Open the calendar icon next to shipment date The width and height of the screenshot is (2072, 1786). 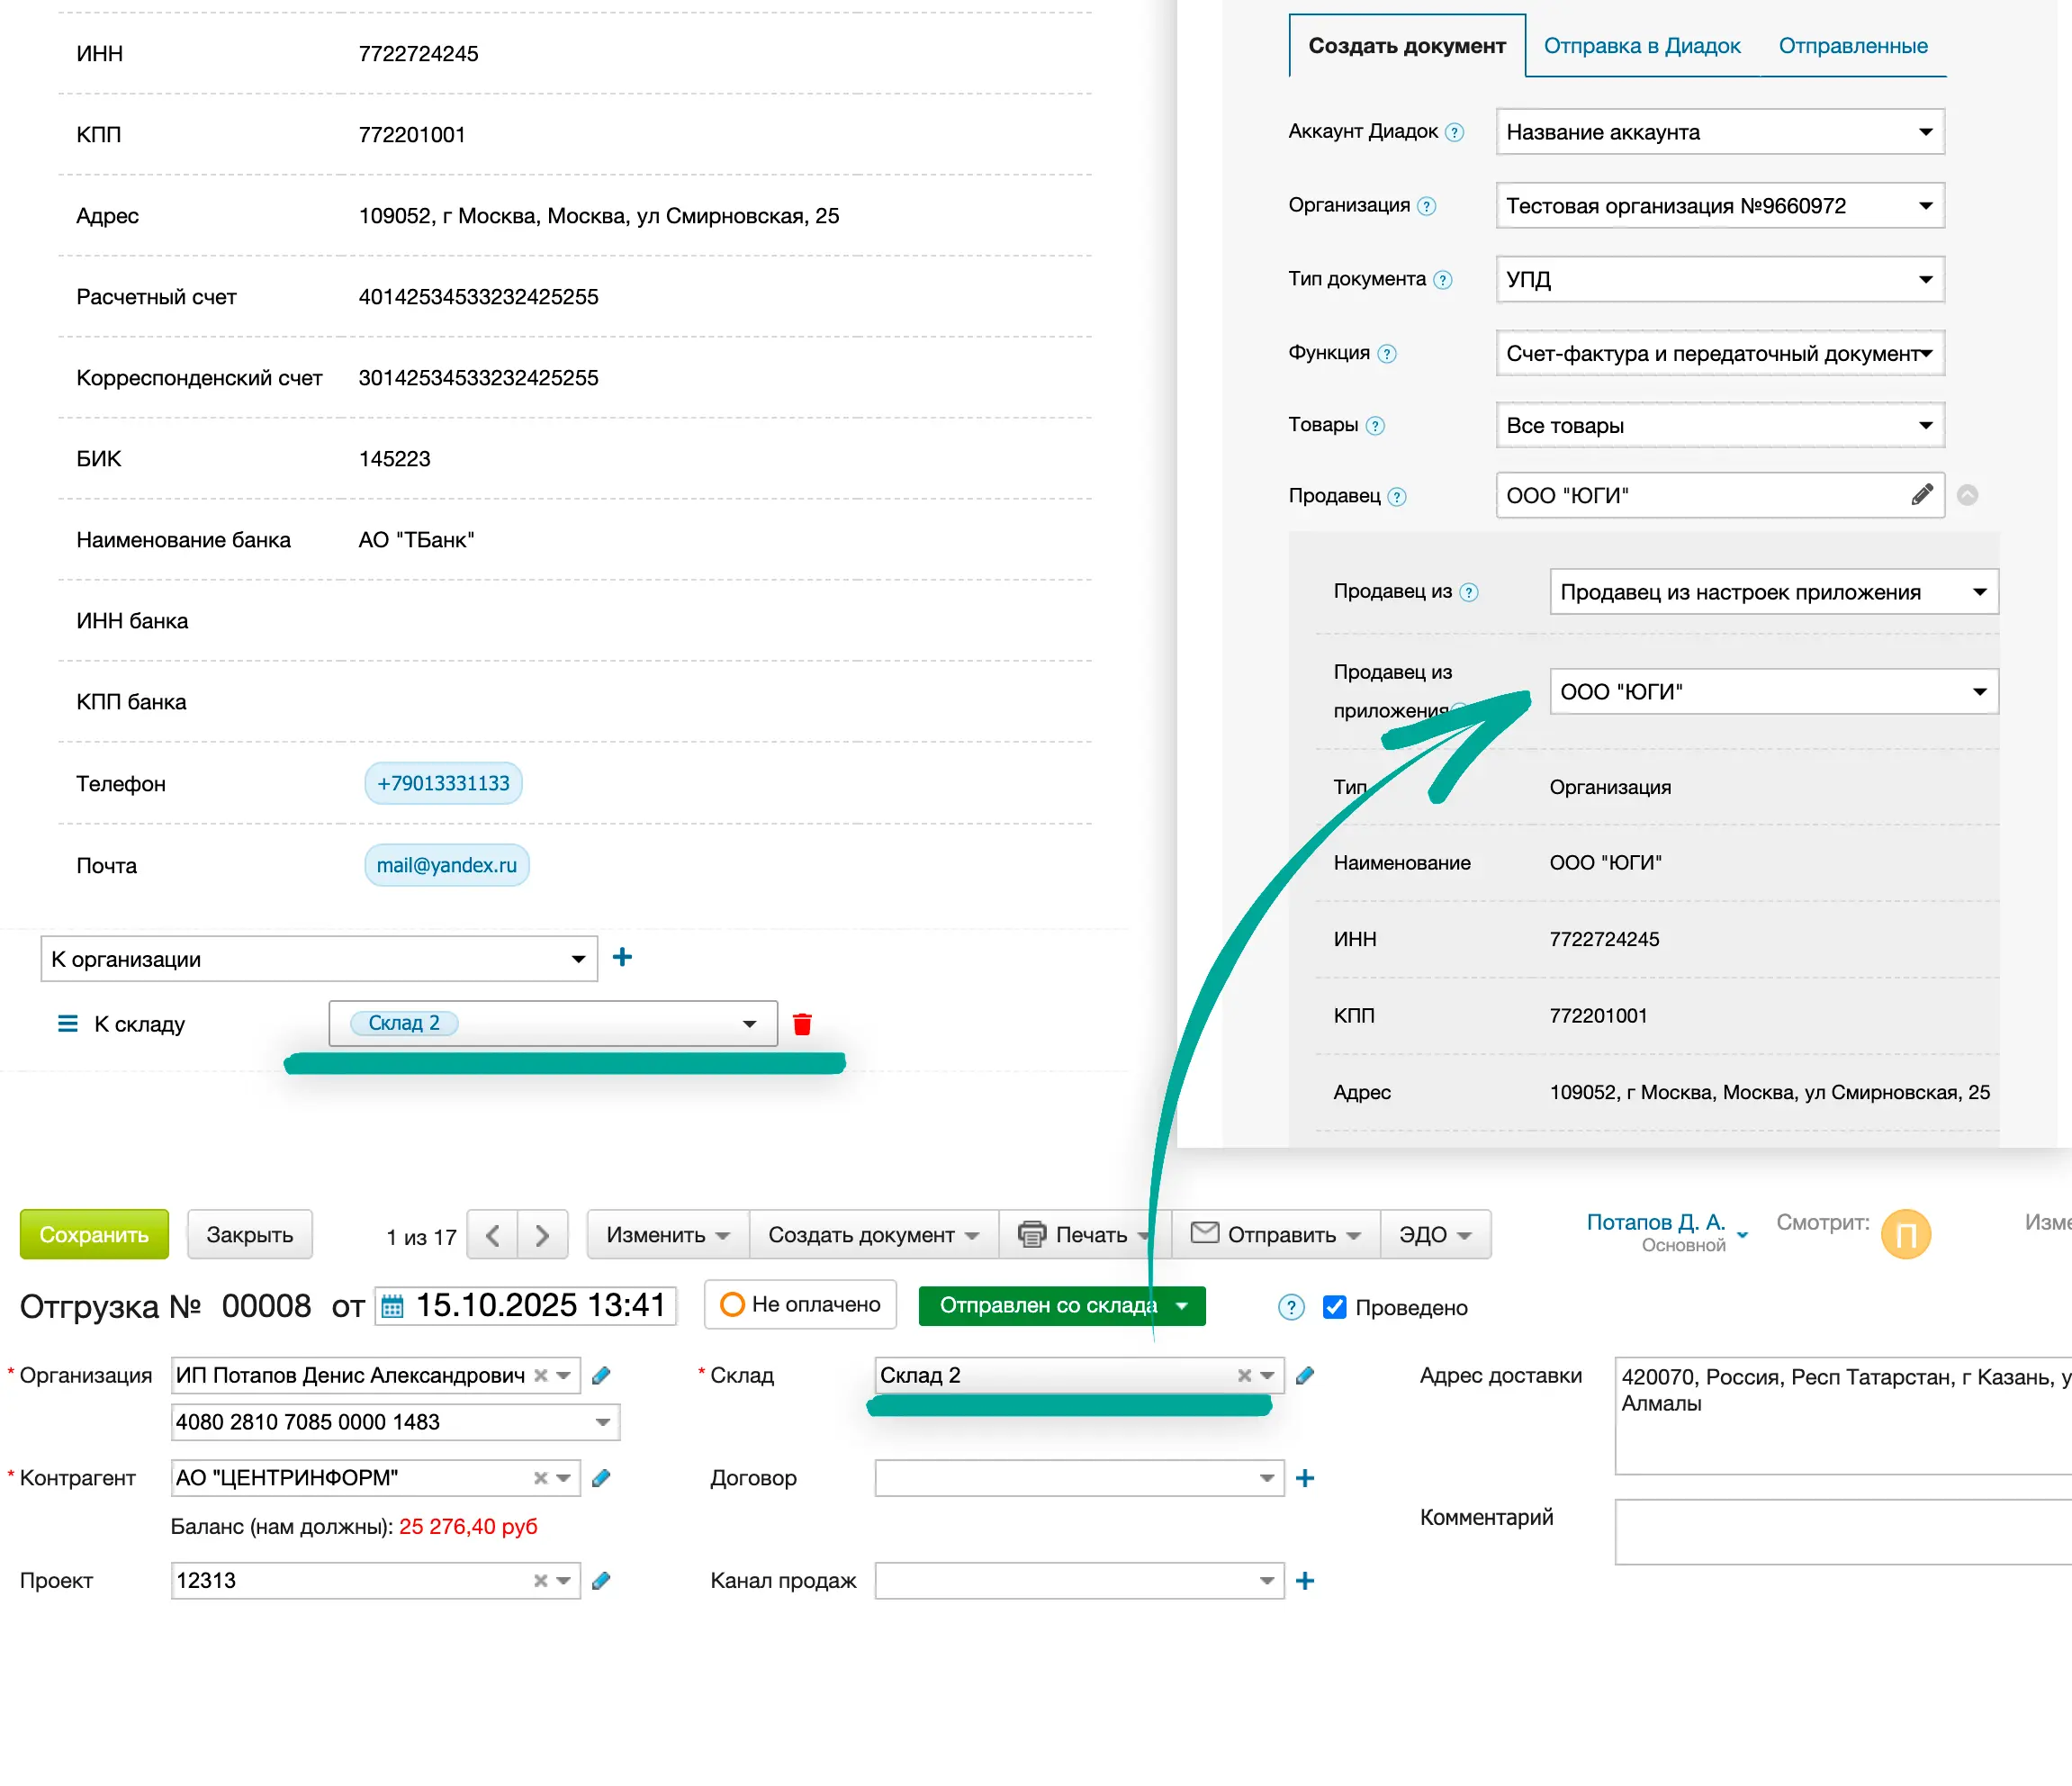click(x=393, y=1306)
